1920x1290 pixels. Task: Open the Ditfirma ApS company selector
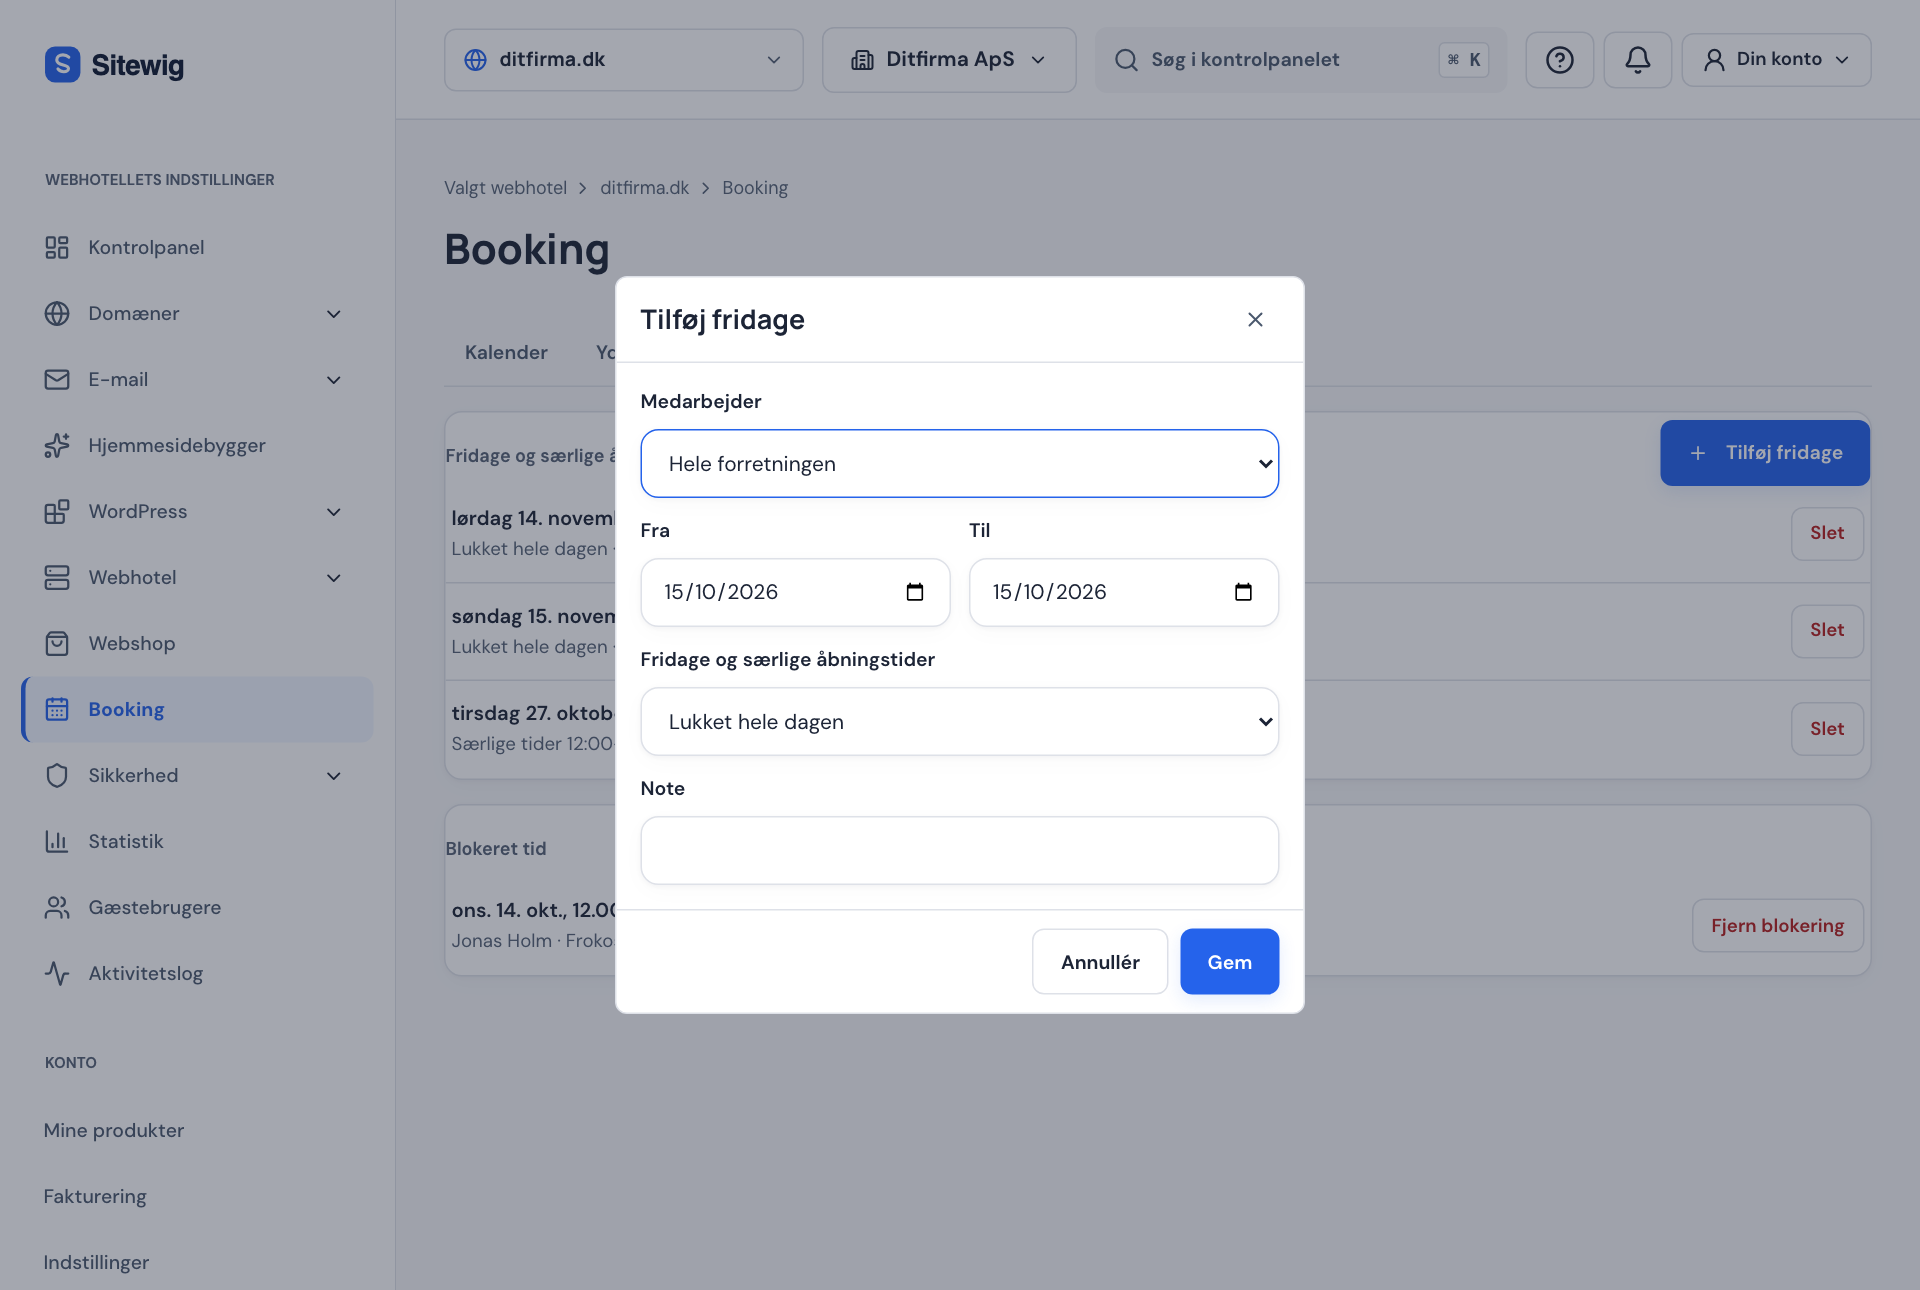(949, 60)
